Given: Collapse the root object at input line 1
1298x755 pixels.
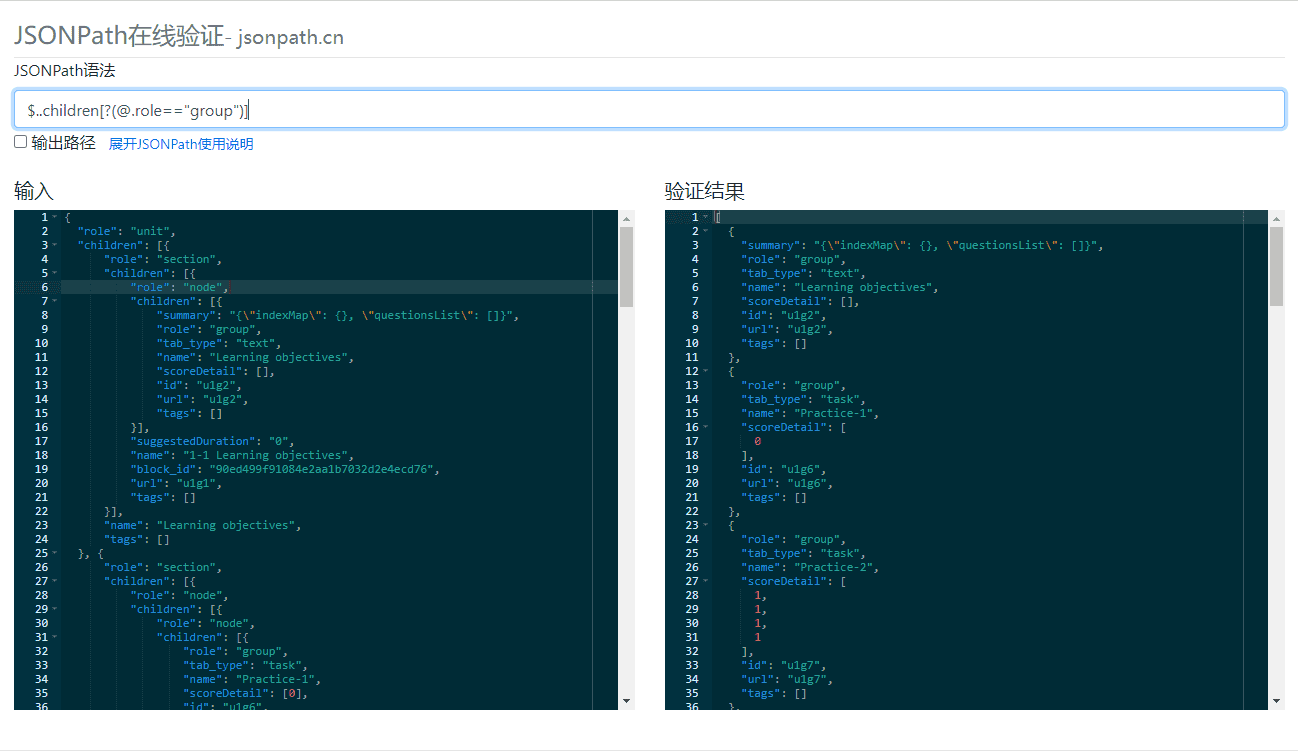Looking at the screenshot, I should click(x=54, y=218).
